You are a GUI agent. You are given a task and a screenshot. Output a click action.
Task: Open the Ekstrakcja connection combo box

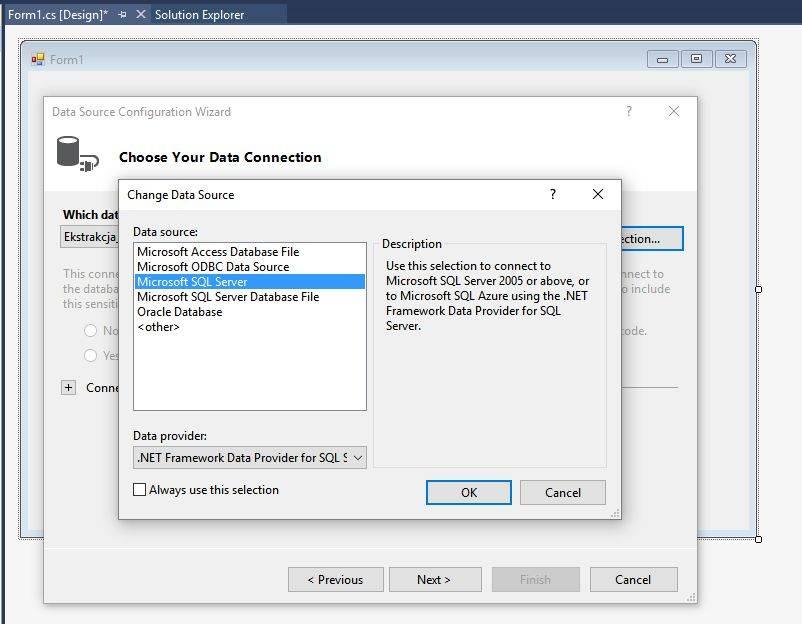click(x=90, y=237)
